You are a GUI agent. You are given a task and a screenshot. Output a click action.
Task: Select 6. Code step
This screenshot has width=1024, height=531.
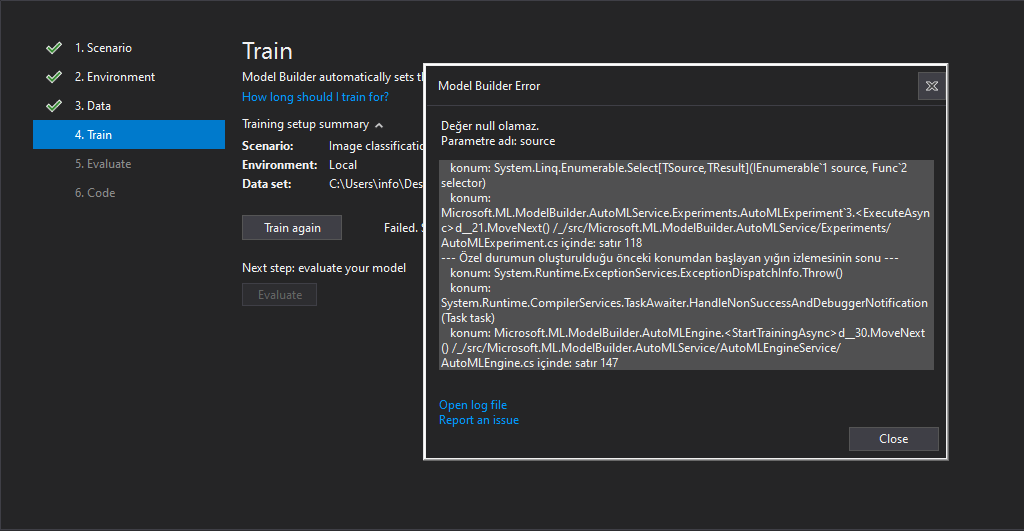tap(95, 193)
